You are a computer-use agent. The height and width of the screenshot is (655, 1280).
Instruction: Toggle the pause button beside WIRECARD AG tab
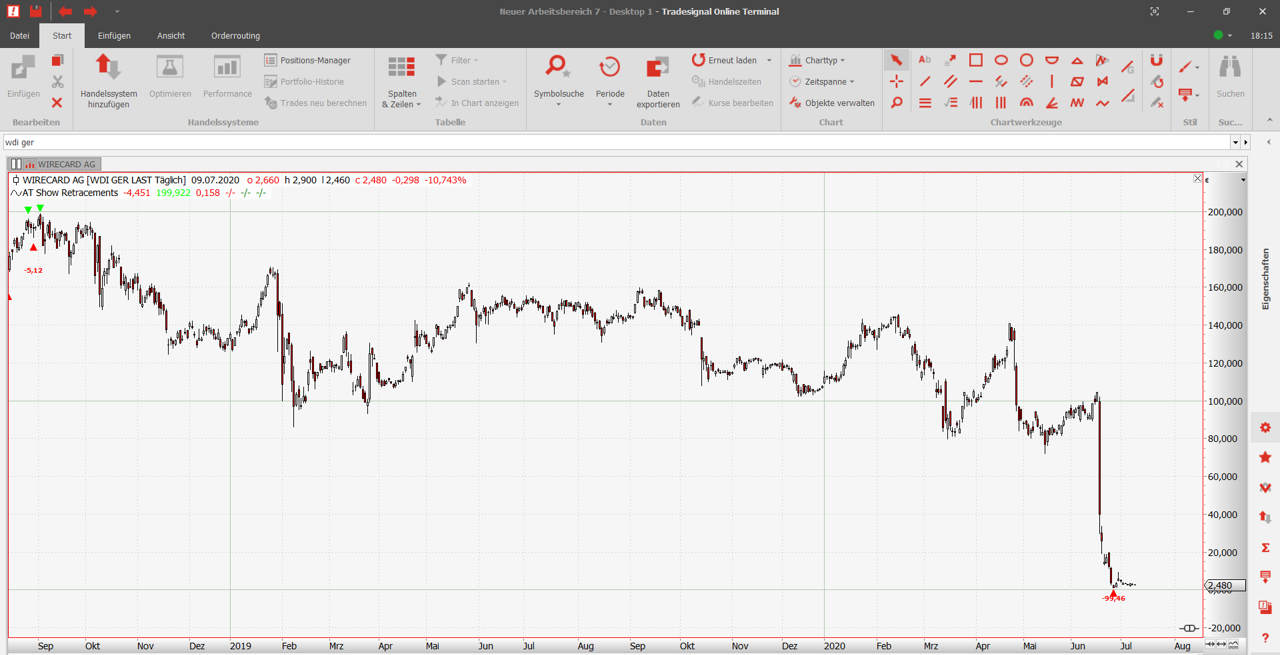16,164
